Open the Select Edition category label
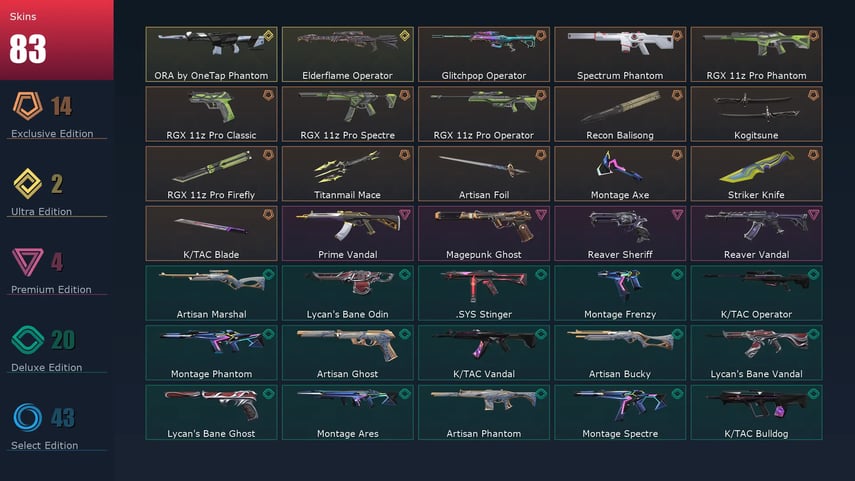The width and height of the screenshot is (855, 481). tap(45, 446)
